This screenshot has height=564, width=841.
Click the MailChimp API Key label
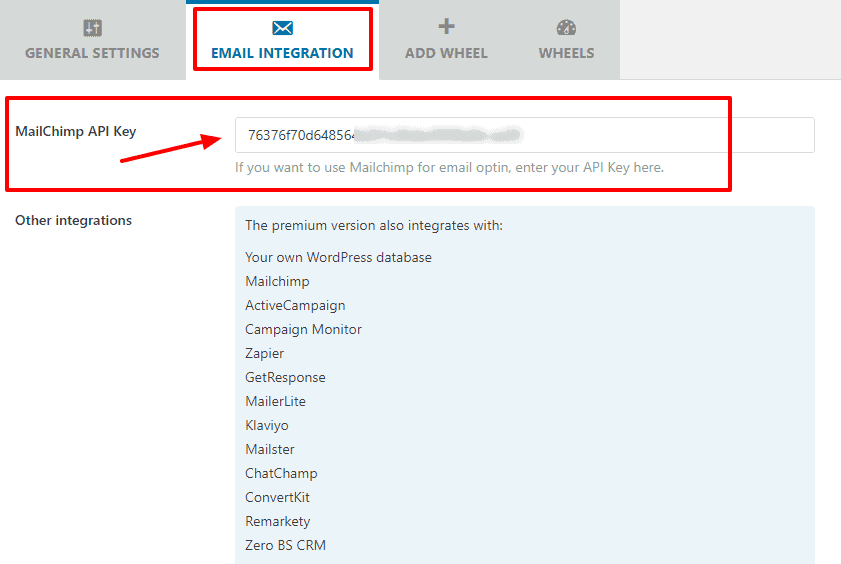coord(76,131)
